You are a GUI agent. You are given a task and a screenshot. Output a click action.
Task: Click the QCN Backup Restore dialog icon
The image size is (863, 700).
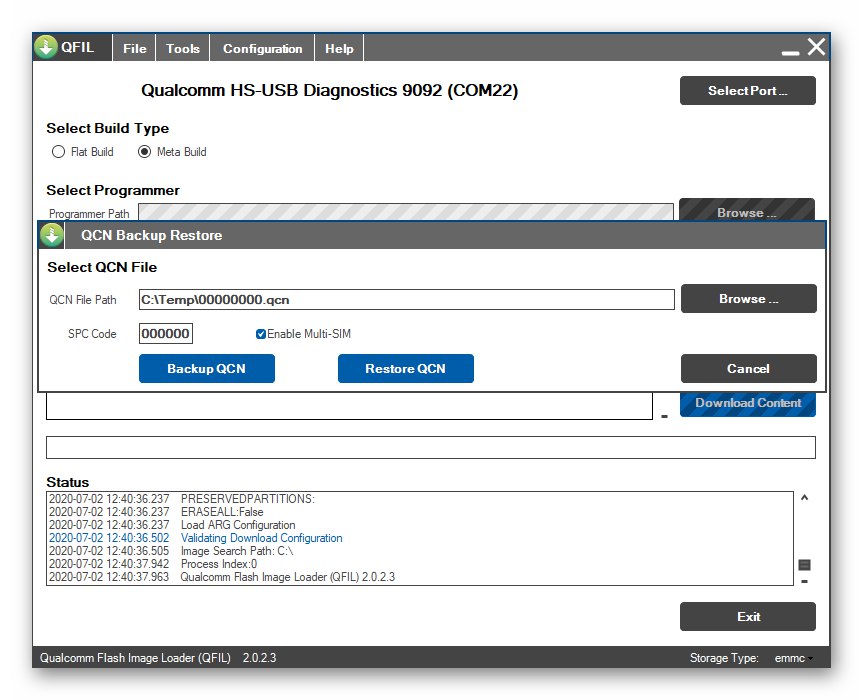pyautogui.click(x=52, y=235)
